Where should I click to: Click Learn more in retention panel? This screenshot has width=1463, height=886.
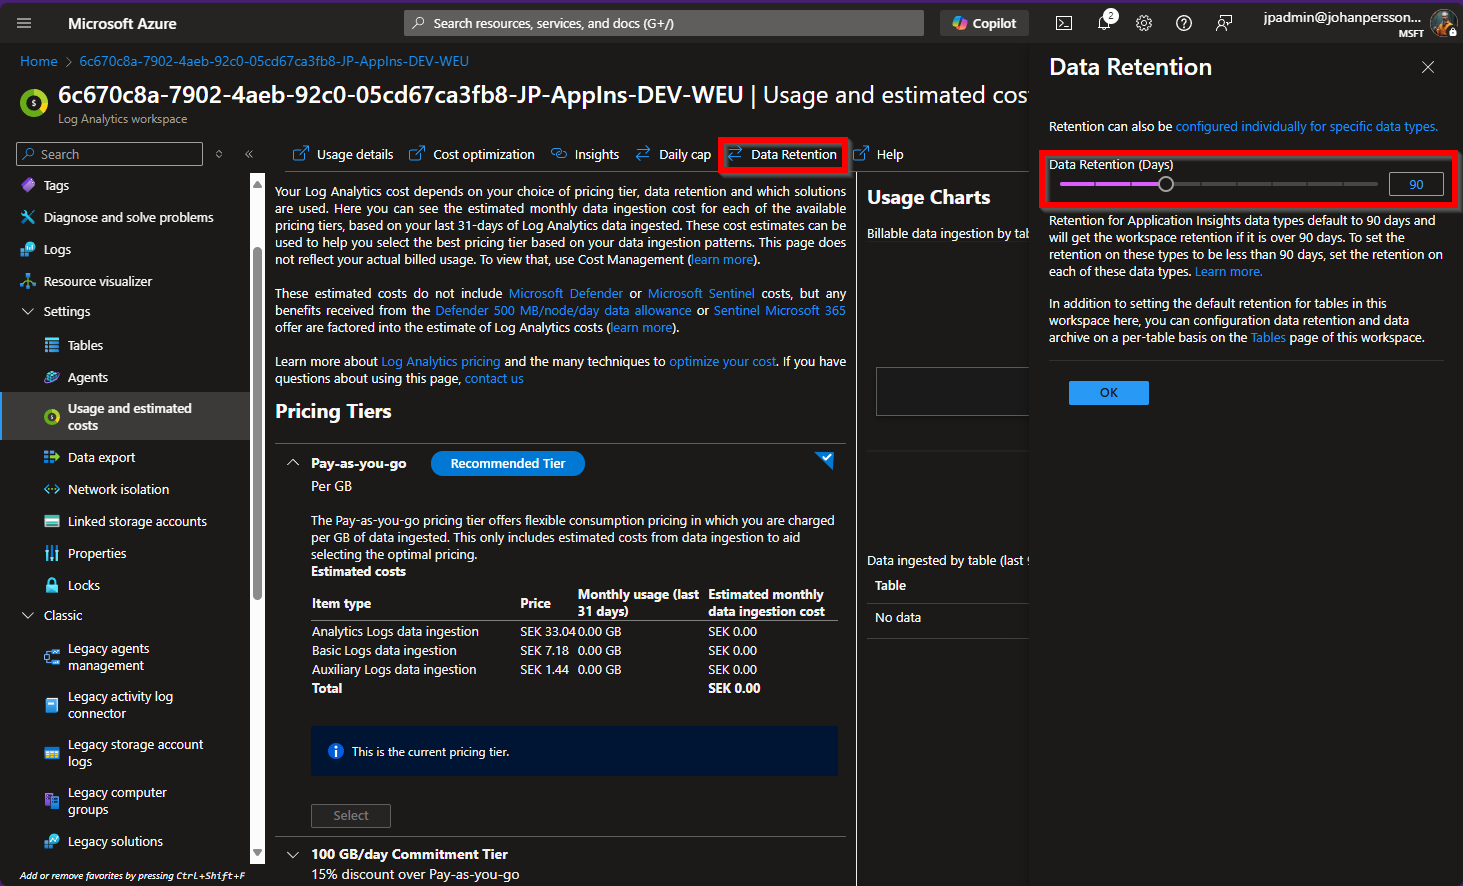1228,271
